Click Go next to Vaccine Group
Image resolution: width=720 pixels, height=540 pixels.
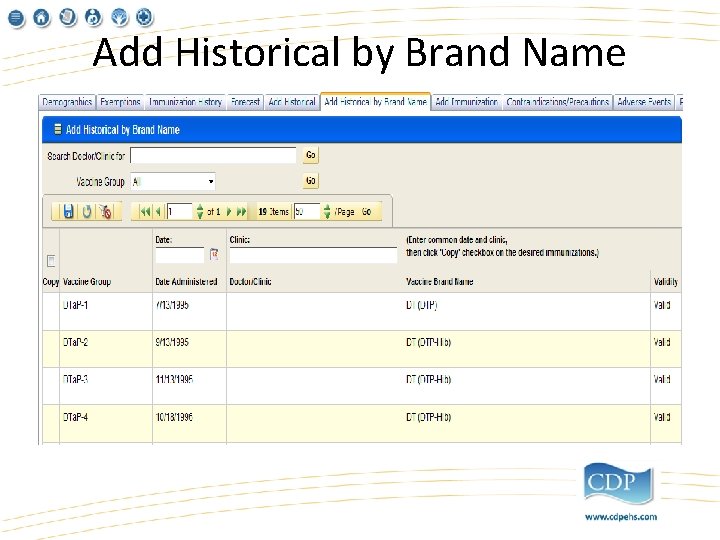[x=311, y=181]
